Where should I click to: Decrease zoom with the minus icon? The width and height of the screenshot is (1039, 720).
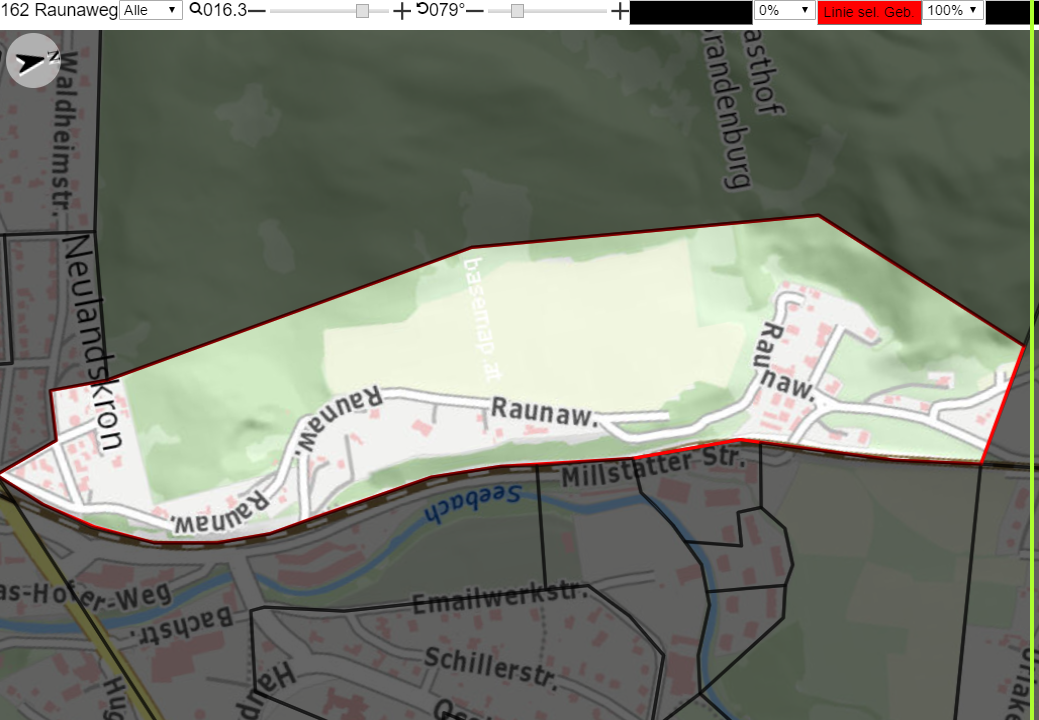(x=256, y=11)
